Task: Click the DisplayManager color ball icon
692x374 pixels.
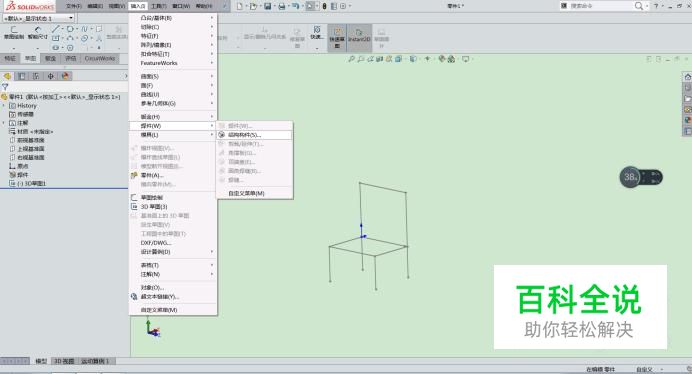Action: [x=65, y=76]
